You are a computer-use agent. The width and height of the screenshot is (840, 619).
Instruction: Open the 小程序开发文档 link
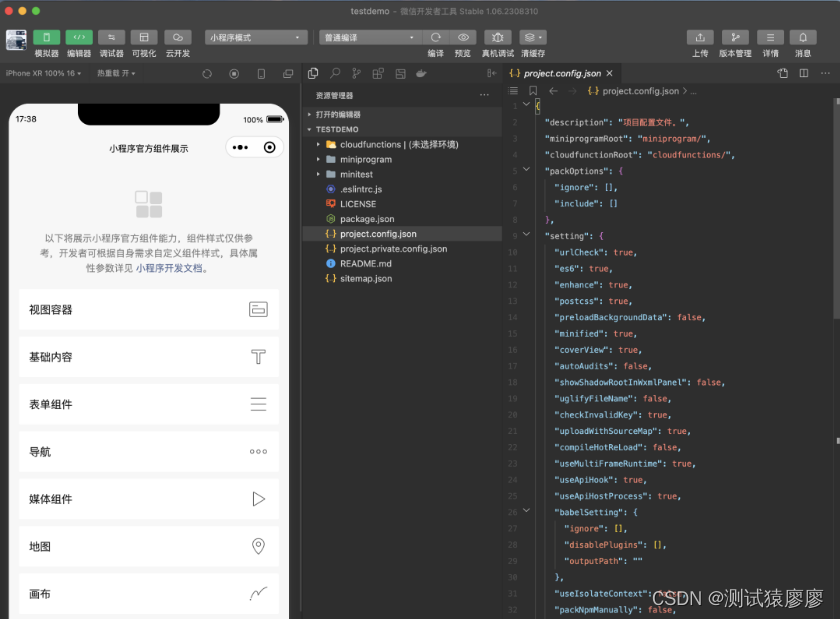[169, 268]
